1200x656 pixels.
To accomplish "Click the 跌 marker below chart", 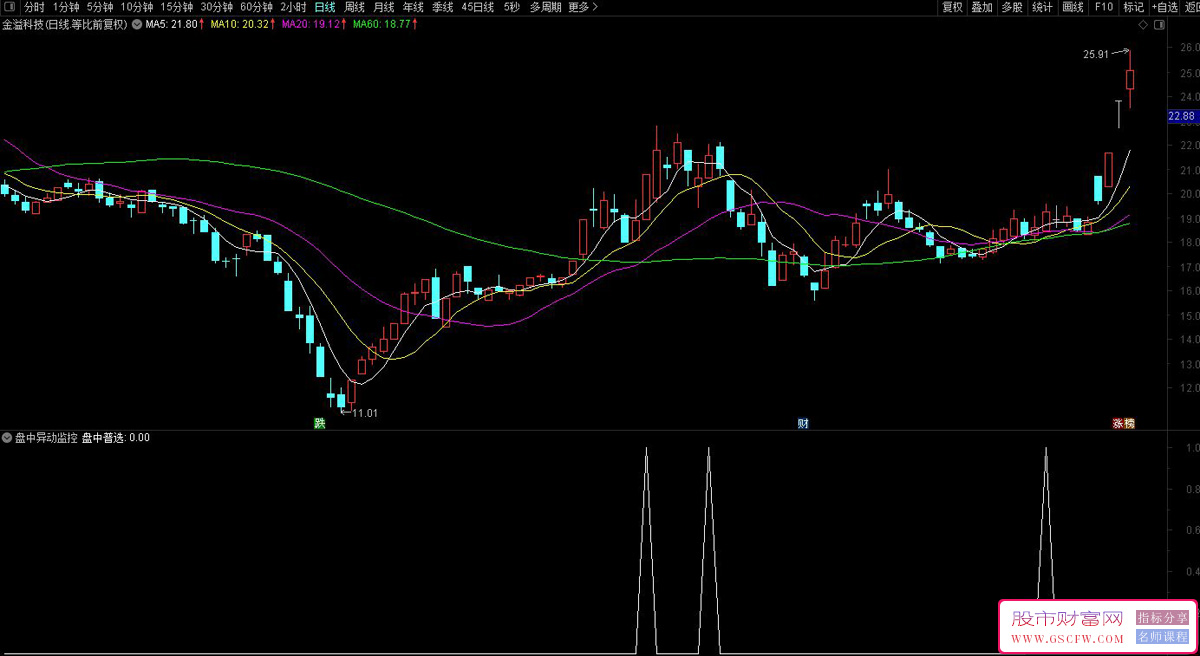I will tap(320, 423).
